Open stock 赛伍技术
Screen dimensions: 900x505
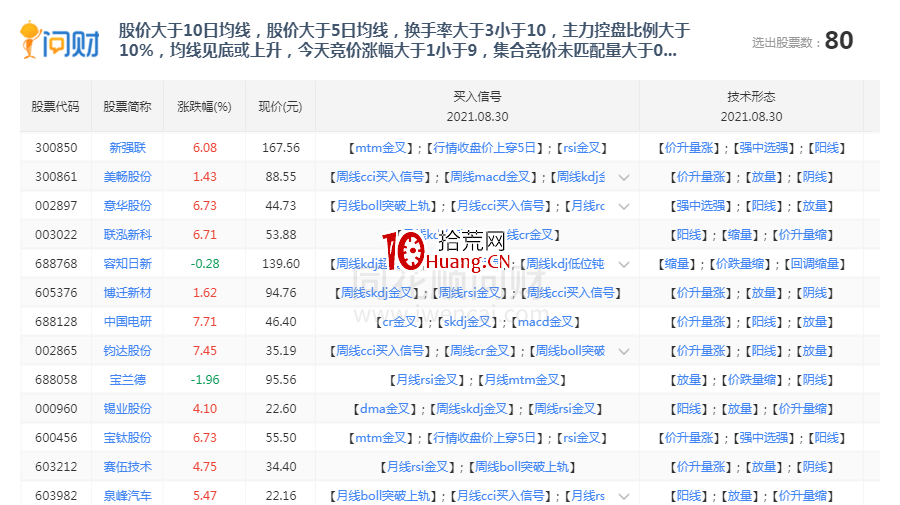click(x=127, y=467)
